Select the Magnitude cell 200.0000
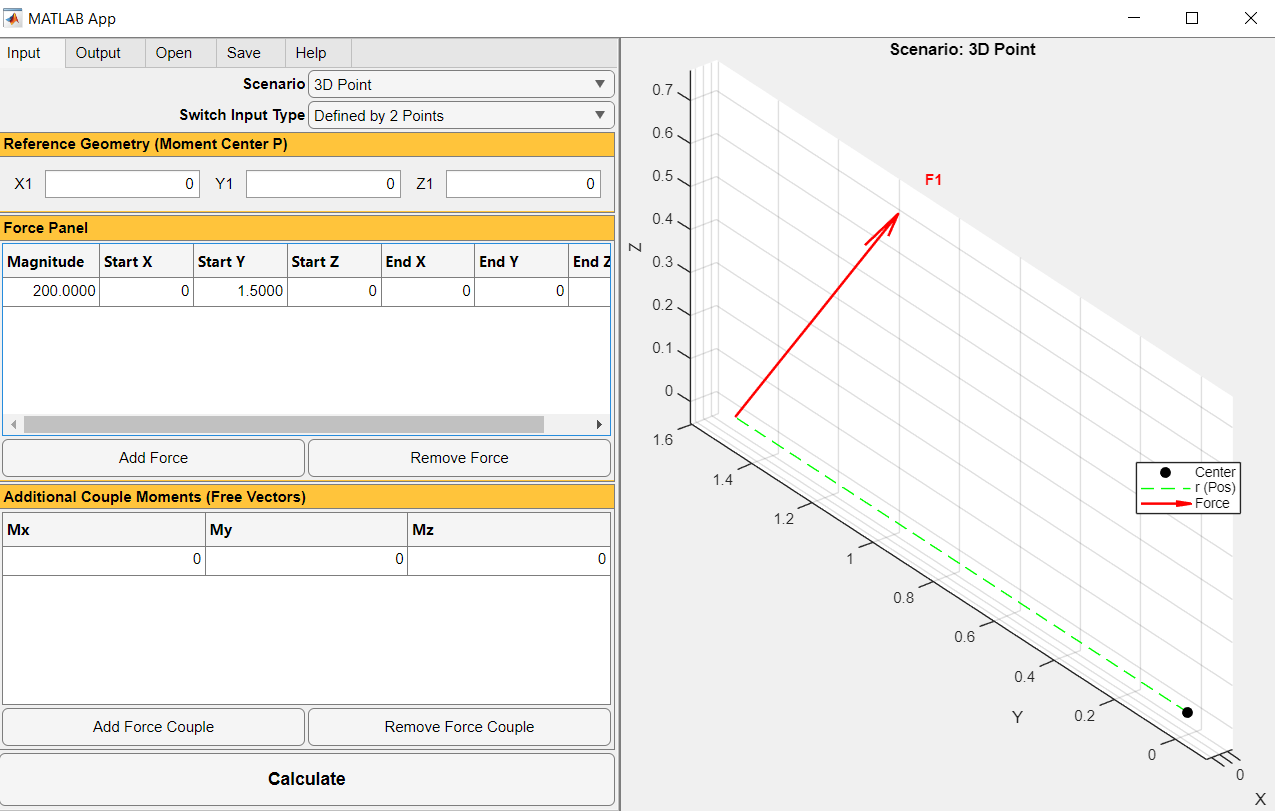The width and height of the screenshot is (1275, 811). pos(51,291)
